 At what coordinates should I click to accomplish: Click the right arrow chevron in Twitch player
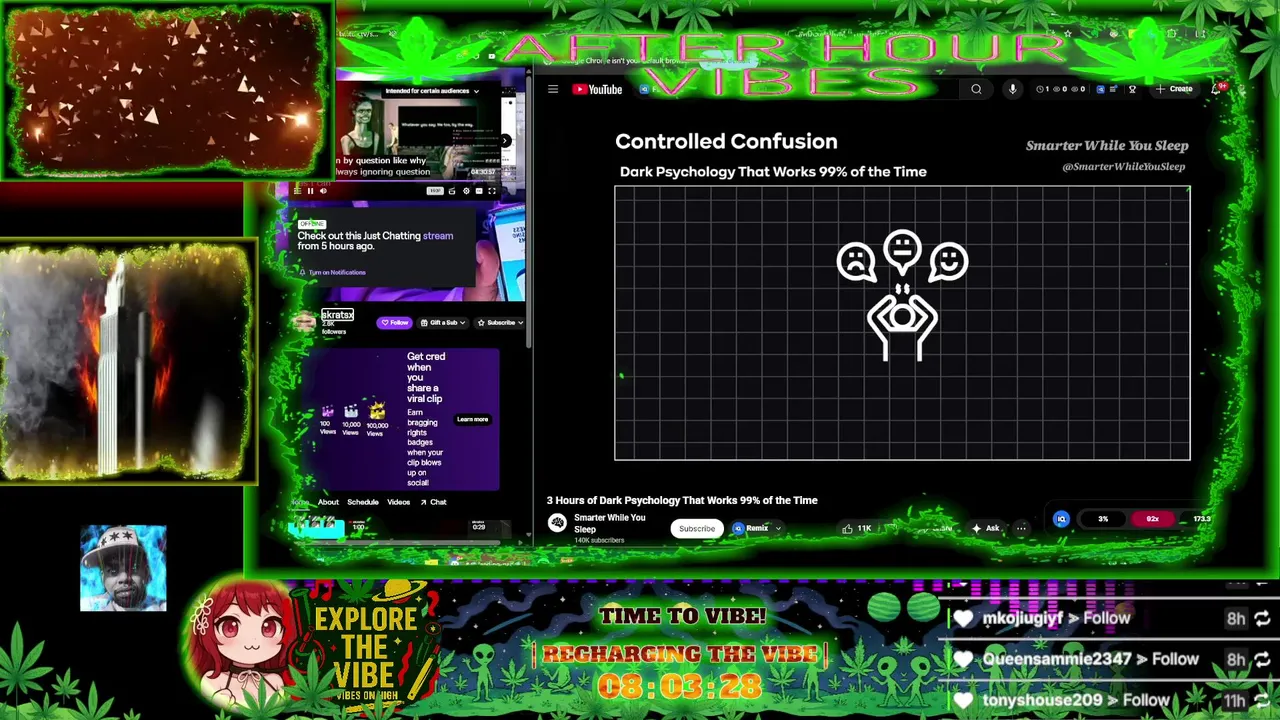[504, 141]
